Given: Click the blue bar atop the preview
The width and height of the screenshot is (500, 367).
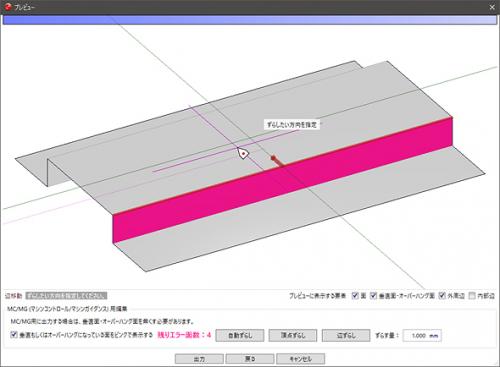Looking at the screenshot, I should pos(250,20).
